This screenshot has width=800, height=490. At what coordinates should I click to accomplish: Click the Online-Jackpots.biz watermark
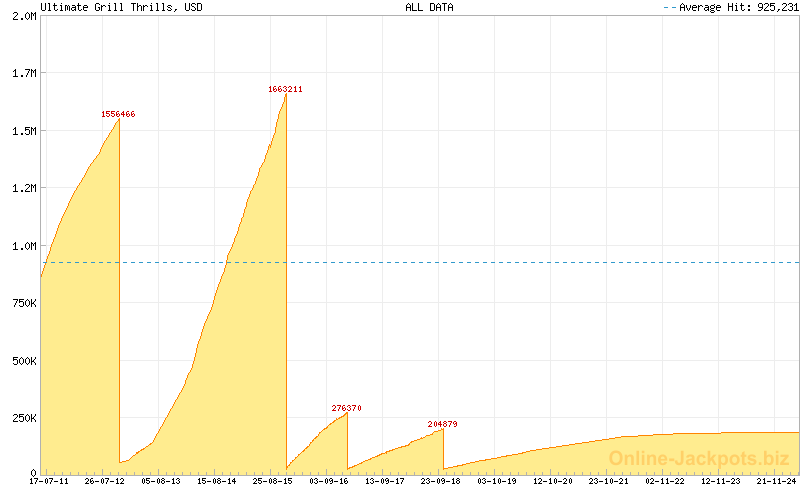(698, 459)
